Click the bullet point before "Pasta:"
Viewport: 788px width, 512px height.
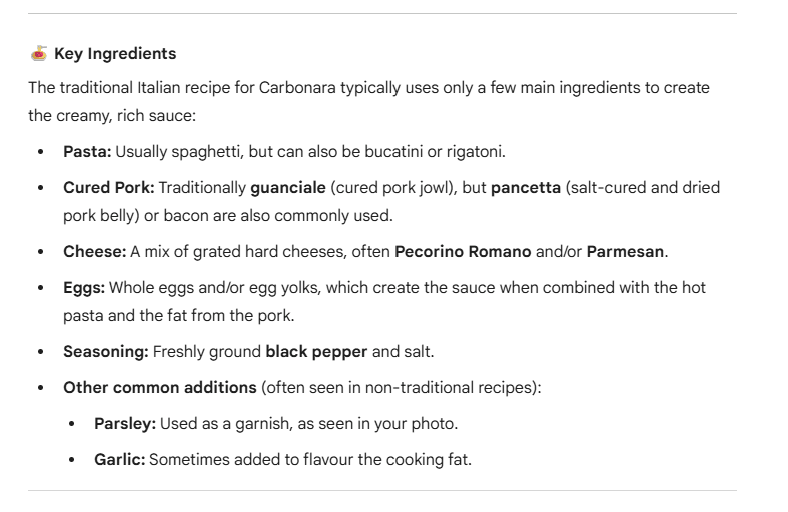pyautogui.click(x=40, y=151)
